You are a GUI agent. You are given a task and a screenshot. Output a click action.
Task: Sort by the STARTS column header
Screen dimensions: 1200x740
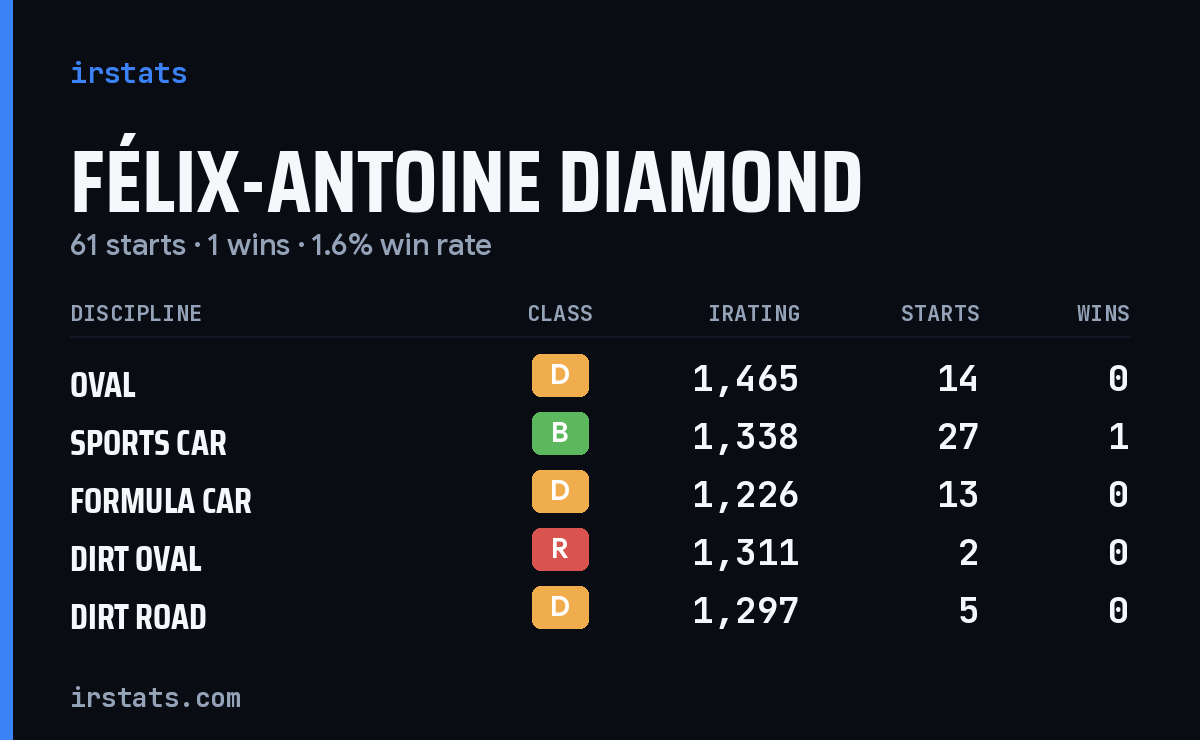pos(940,314)
